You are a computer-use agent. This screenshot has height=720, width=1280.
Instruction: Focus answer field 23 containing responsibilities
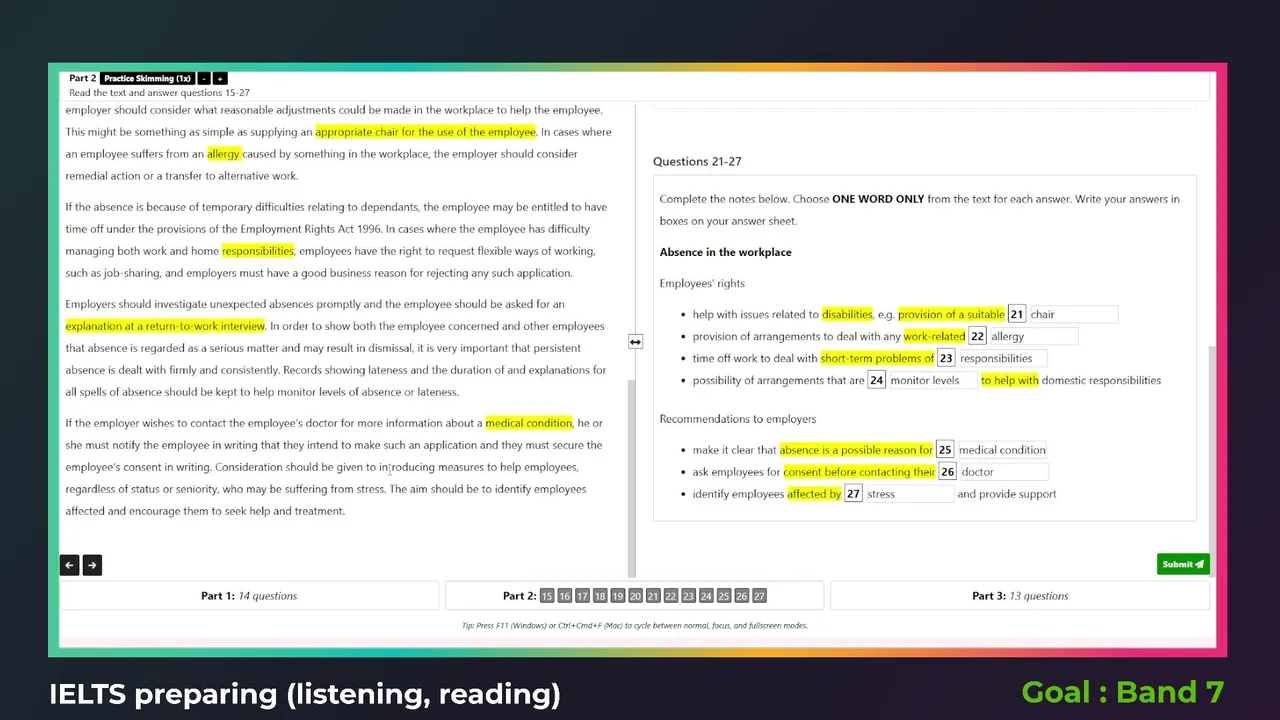click(x=1002, y=358)
